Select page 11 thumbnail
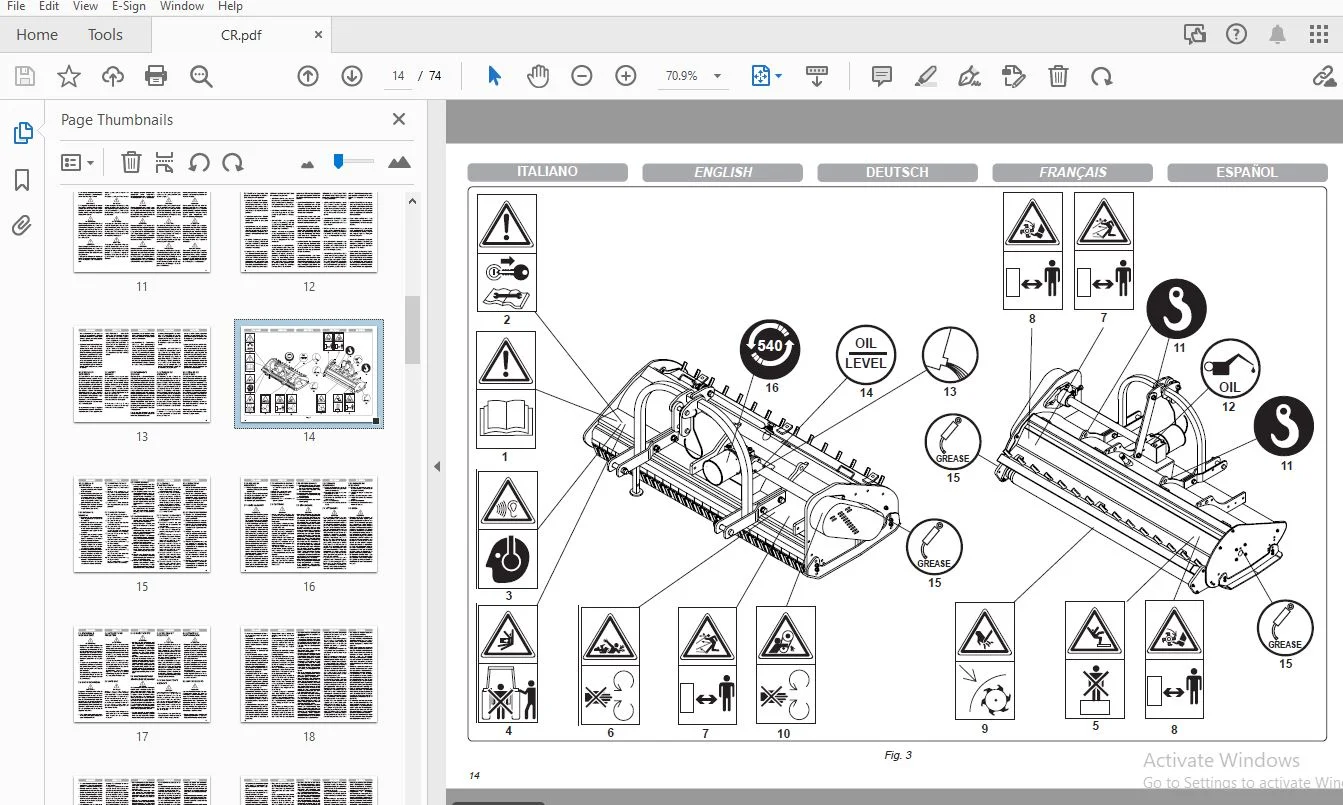The image size is (1343, 805). (142, 232)
